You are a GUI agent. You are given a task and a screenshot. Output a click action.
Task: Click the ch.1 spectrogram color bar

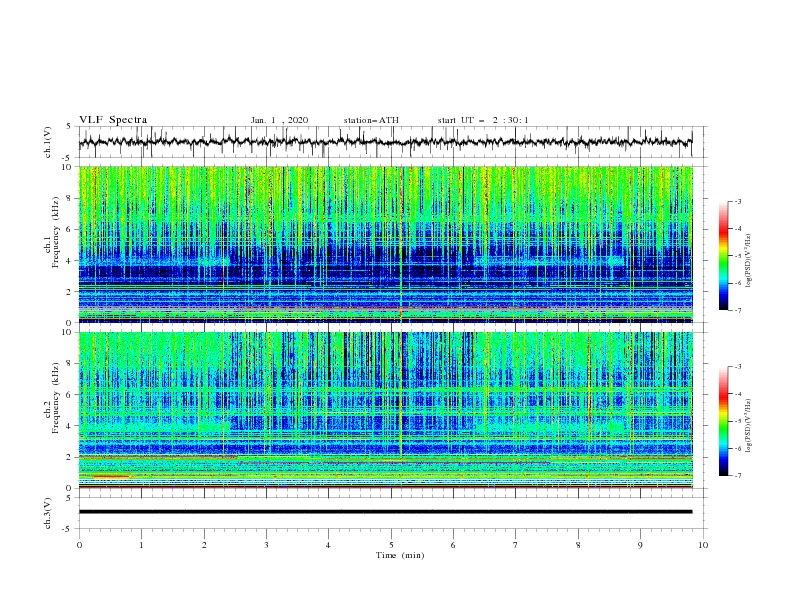point(723,256)
